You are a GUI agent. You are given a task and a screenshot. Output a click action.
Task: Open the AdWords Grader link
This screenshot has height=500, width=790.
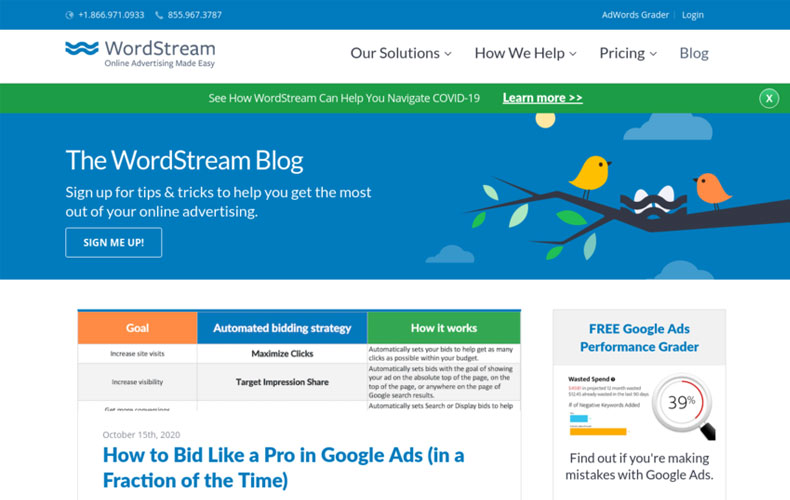(635, 15)
